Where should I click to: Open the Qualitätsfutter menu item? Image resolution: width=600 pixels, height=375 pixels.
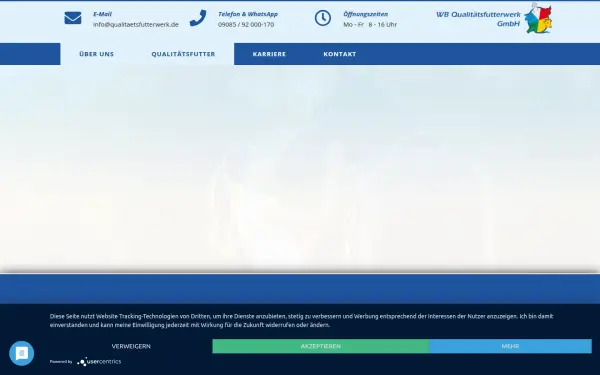tap(183, 54)
